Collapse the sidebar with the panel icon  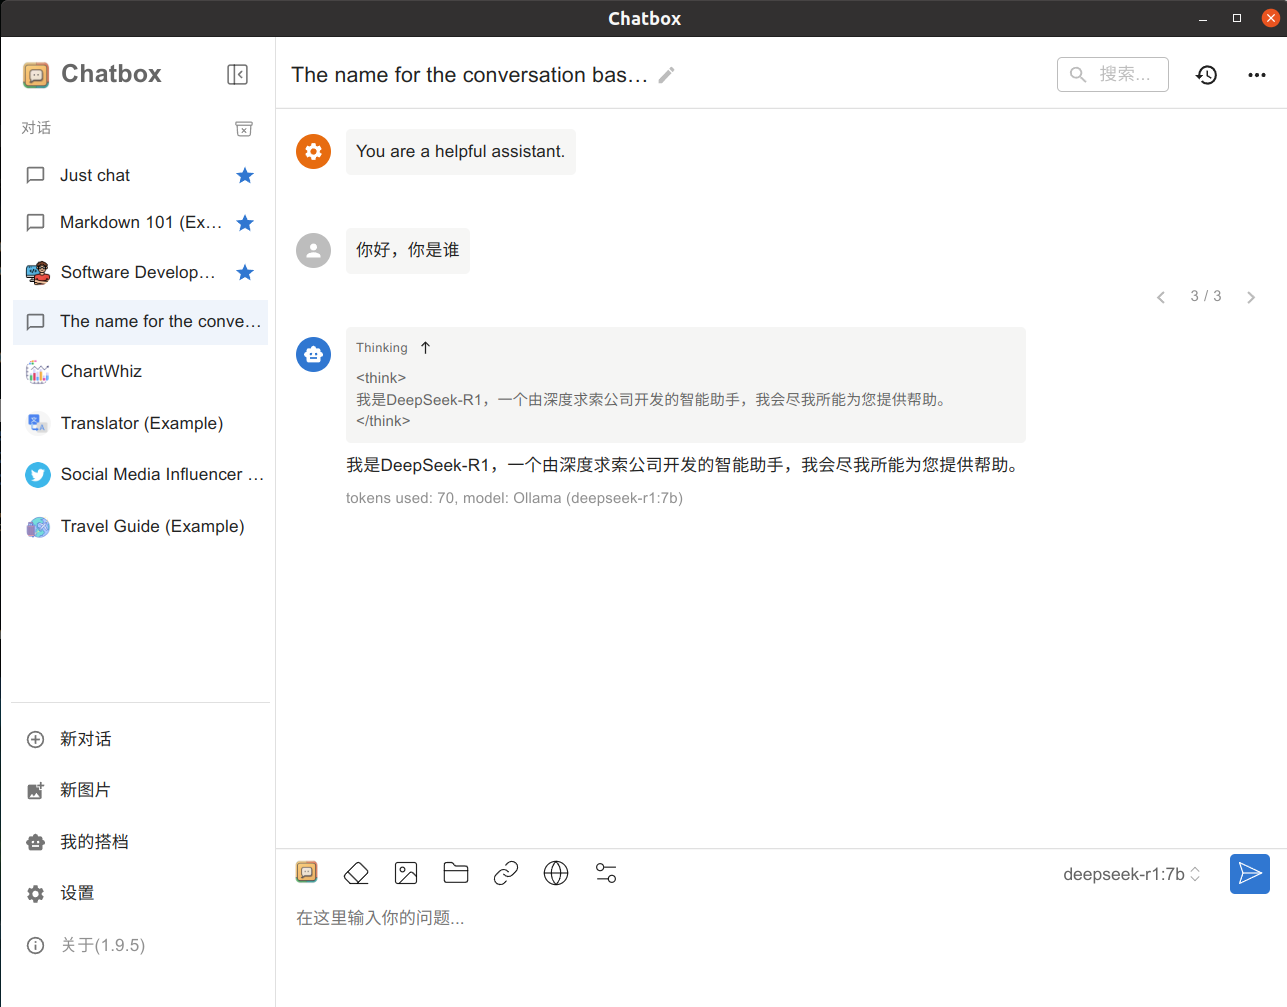point(237,74)
